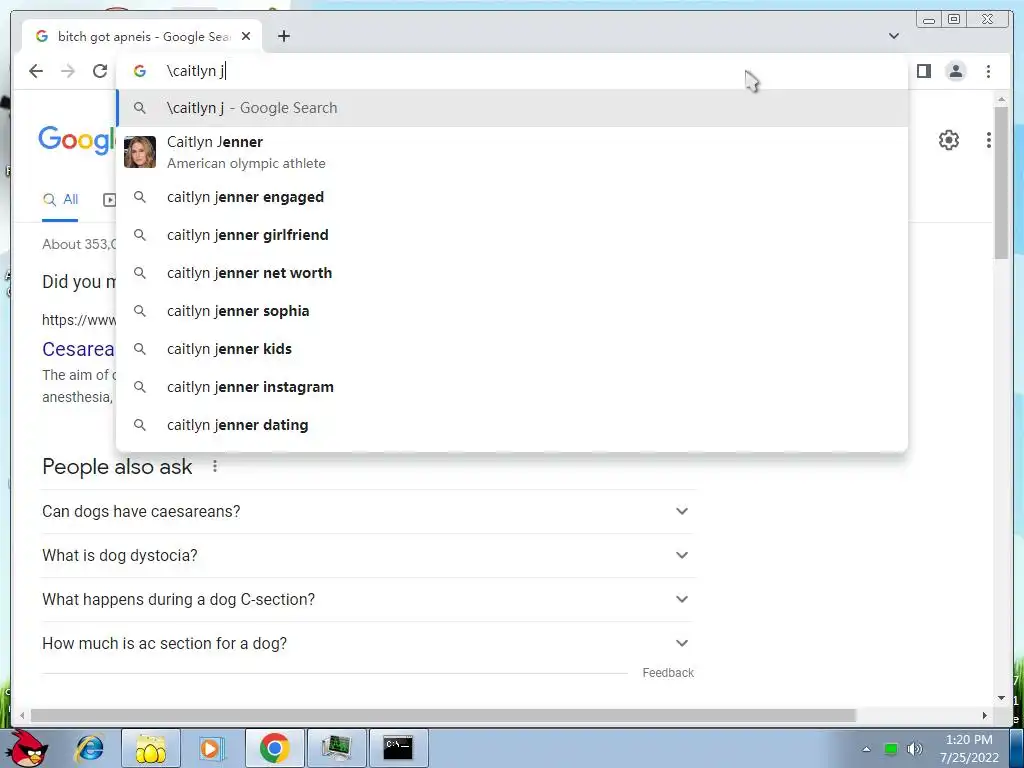Choose Caitlyn Jenner American olympic athlete suggestion
1024x768 pixels.
pos(512,152)
